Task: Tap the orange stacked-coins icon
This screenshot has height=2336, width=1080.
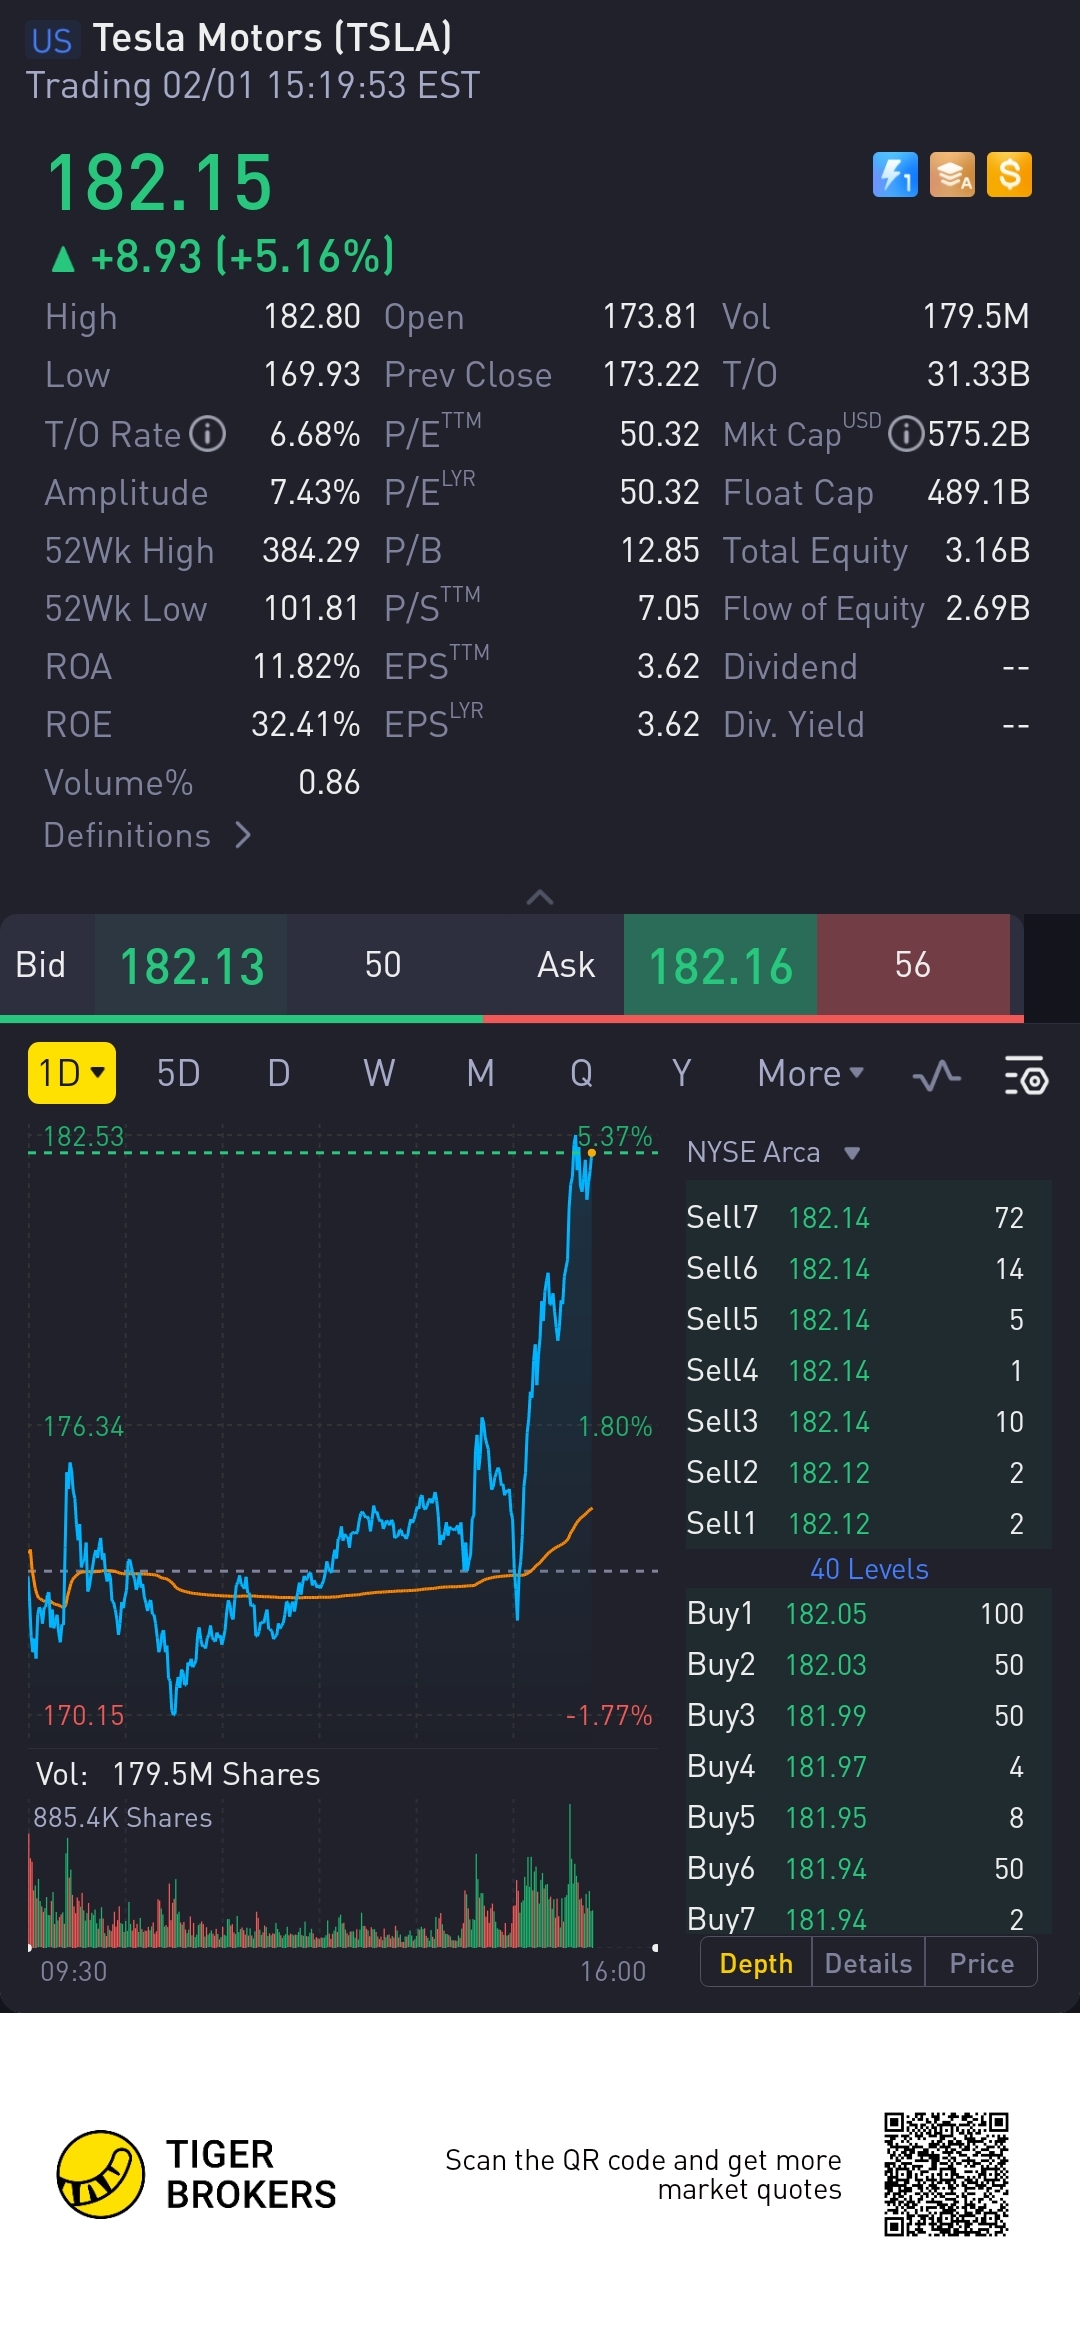Action: [952, 175]
